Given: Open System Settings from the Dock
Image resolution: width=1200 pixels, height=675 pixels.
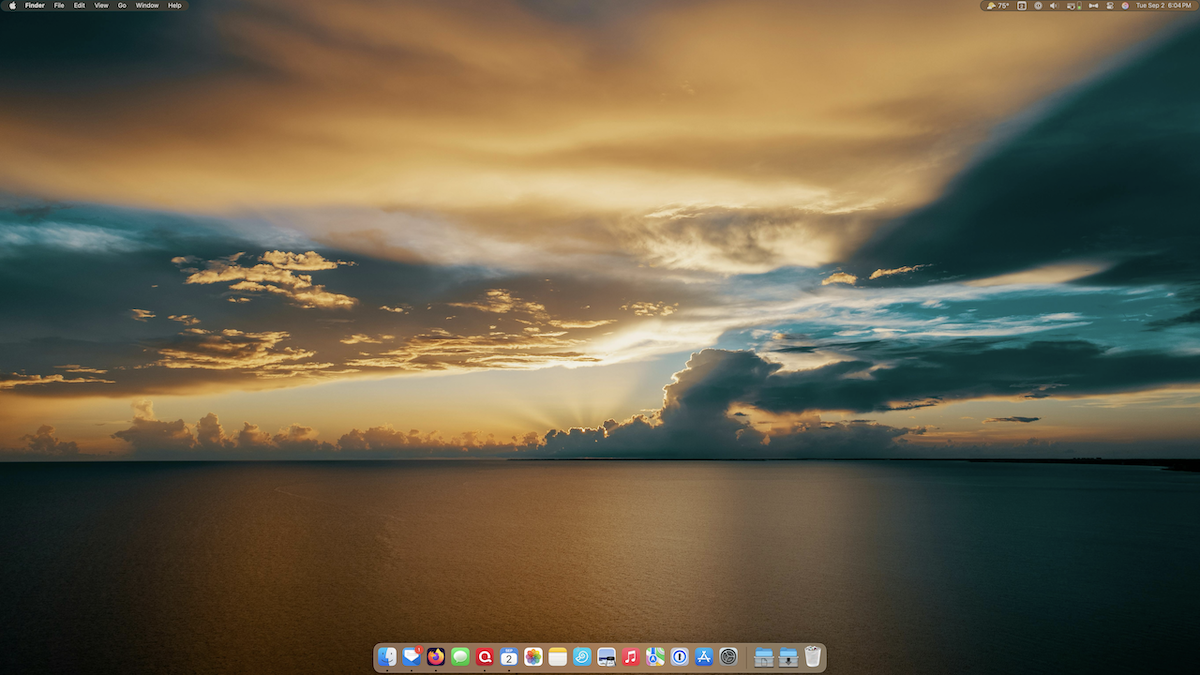Looking at the screenshot, I should tap(728, 657).
